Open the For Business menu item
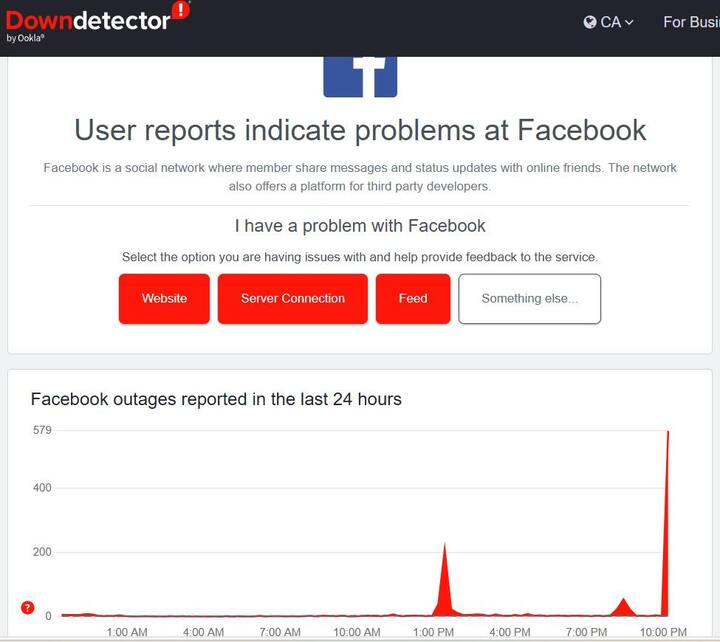Screen dimensions: 720x642 click(x=690, y=22)
